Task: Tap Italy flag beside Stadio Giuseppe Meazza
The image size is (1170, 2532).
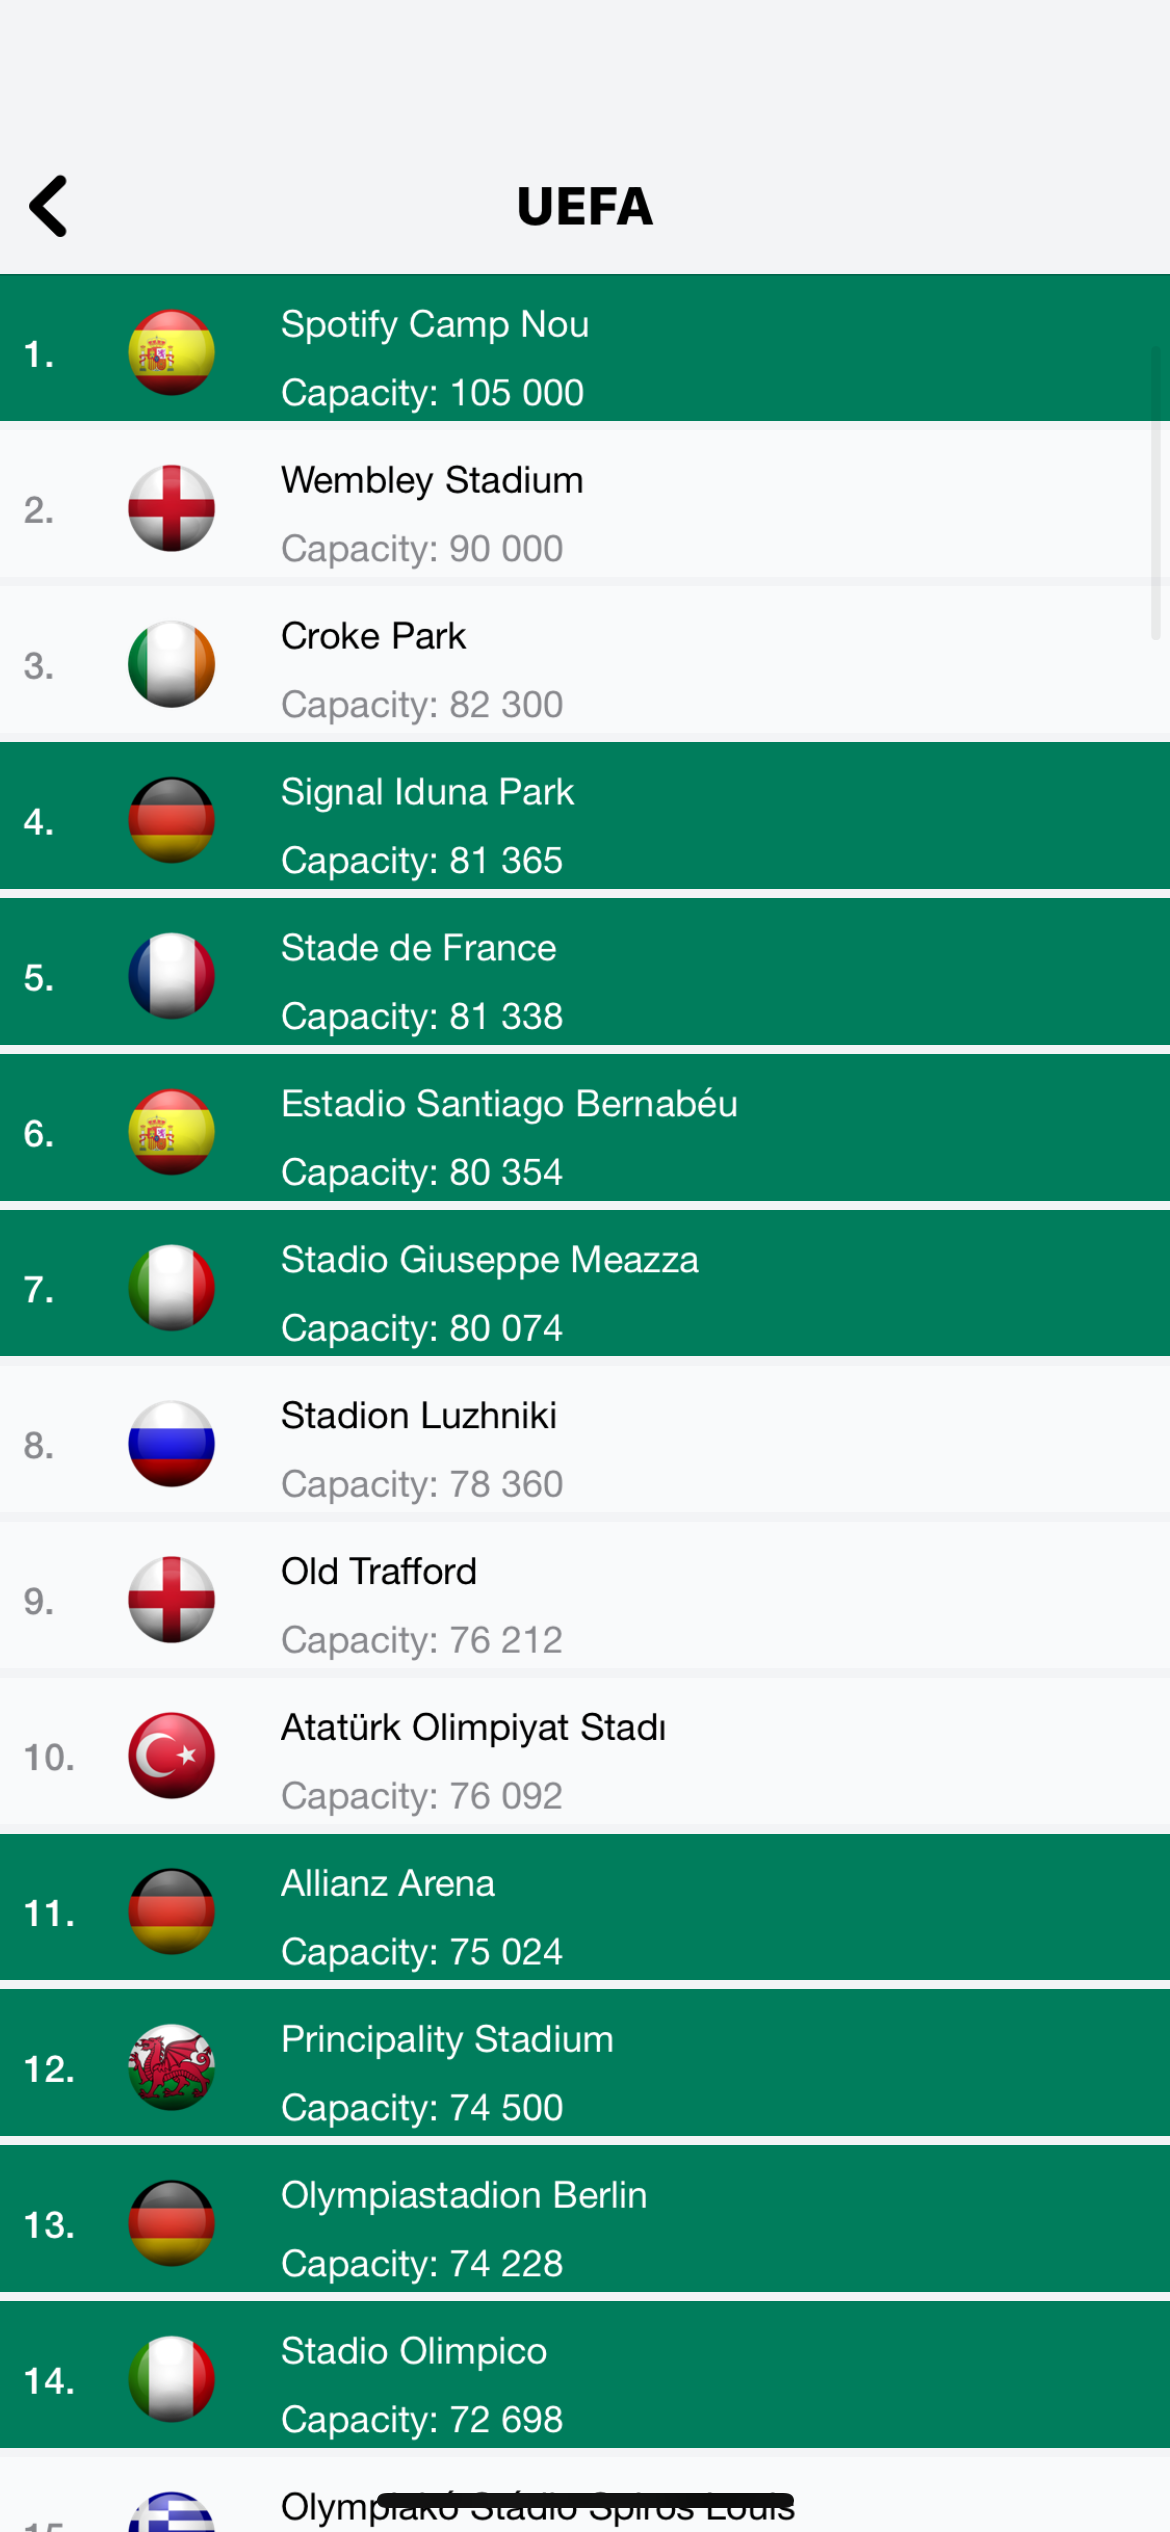Action: pyautogui.click(x=171, y=1288)
